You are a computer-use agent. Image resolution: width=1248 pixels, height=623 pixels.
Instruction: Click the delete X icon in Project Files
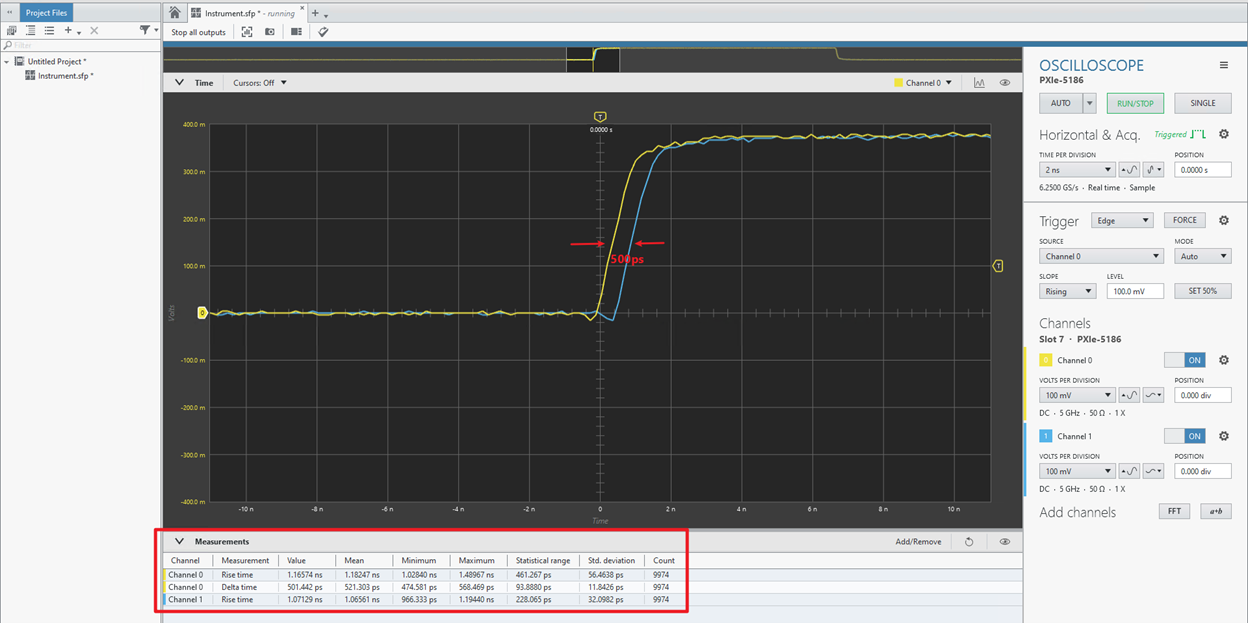tap(95, 31)
